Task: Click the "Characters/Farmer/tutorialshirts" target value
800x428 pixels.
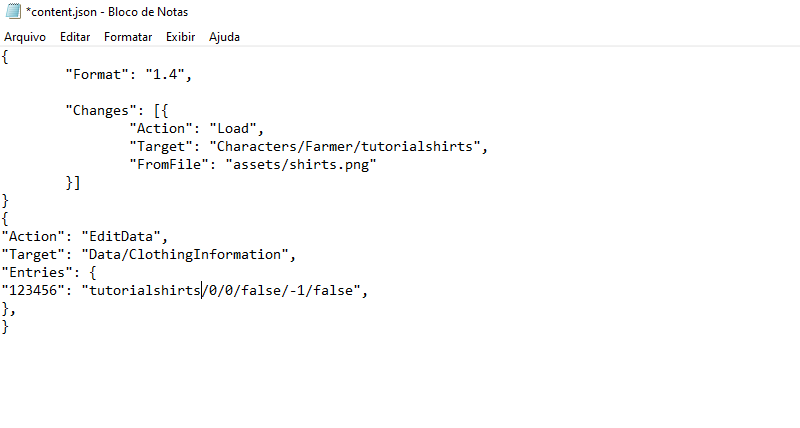Action: point(345,146)
